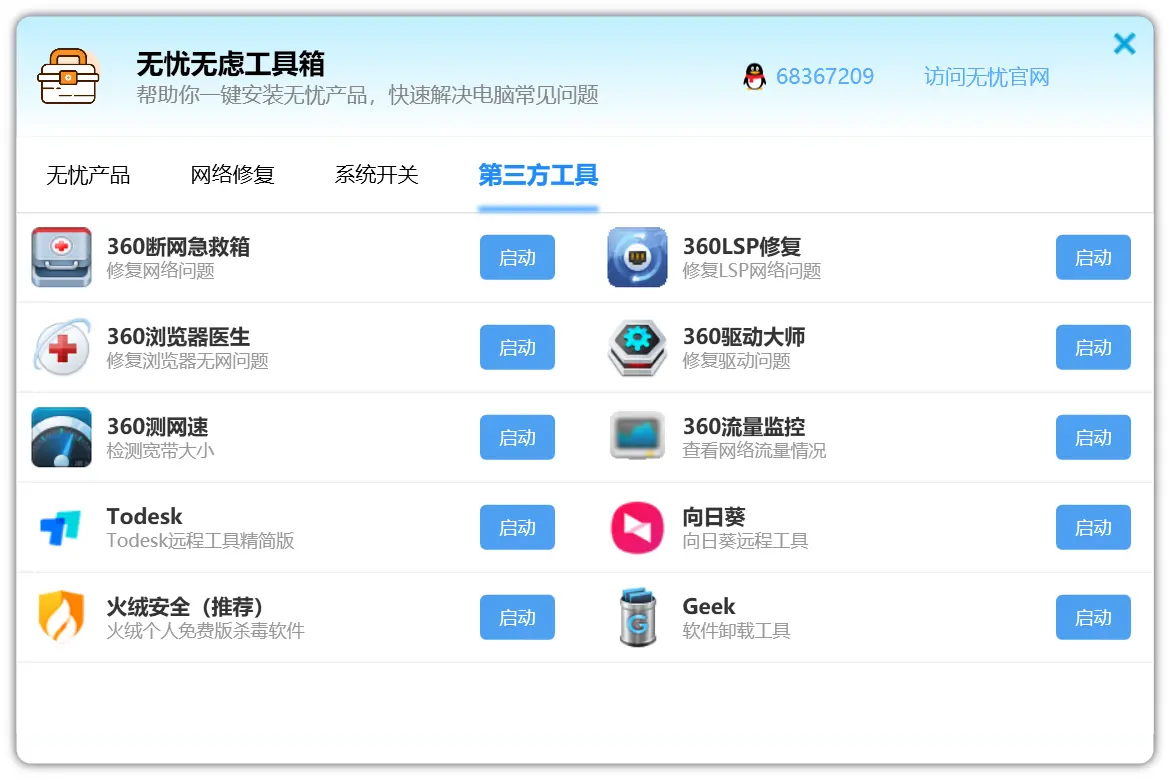Start Todesk using its 启动 button
Screen dimensions: 1170x780
click(x=517, y=527)
